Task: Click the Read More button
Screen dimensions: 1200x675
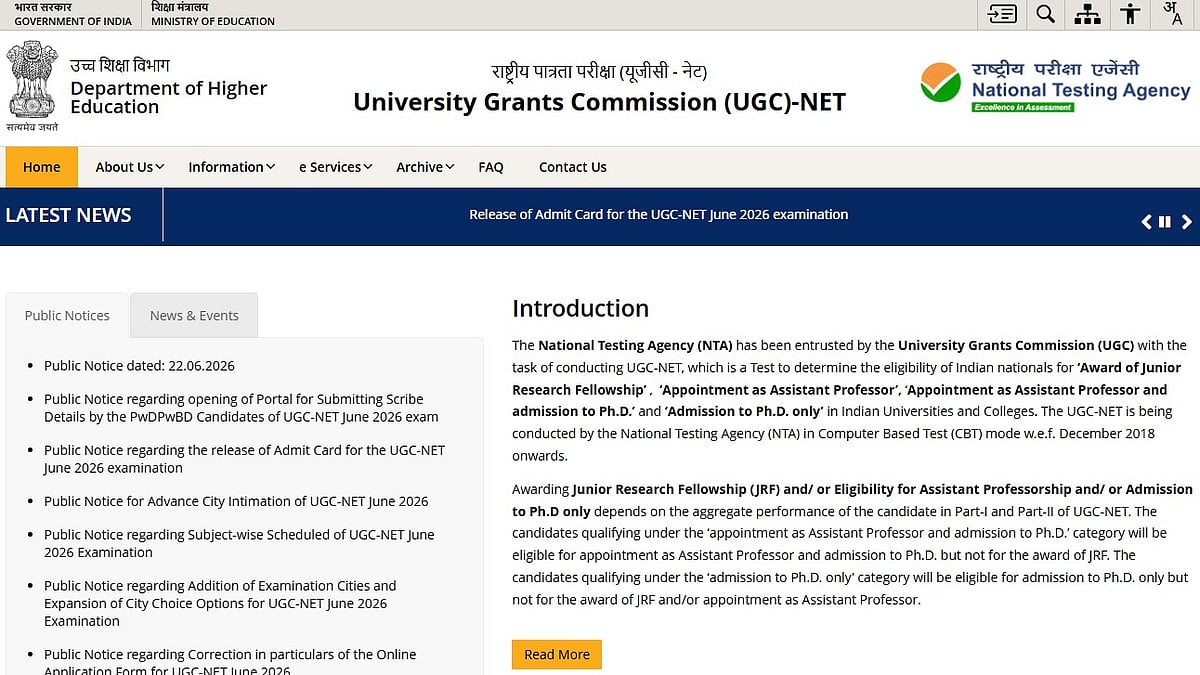Action: pos(557,654)
